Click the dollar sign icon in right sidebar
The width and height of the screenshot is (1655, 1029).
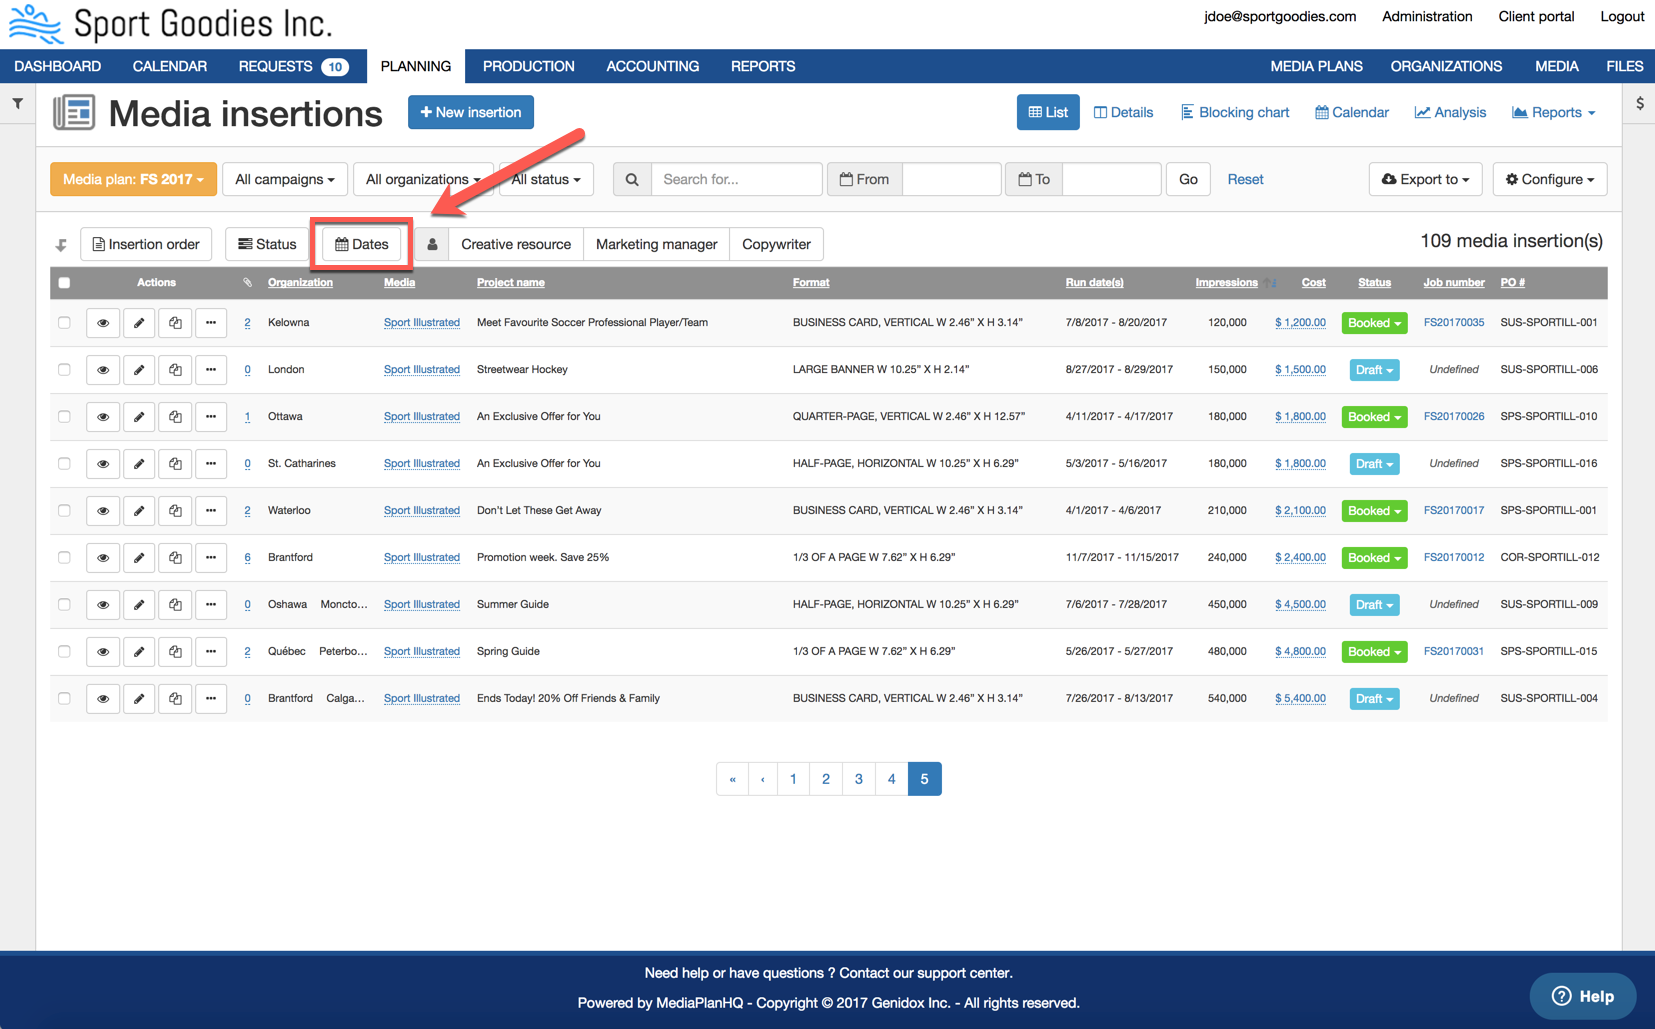pyautogui.click(x=1639, y=103)
